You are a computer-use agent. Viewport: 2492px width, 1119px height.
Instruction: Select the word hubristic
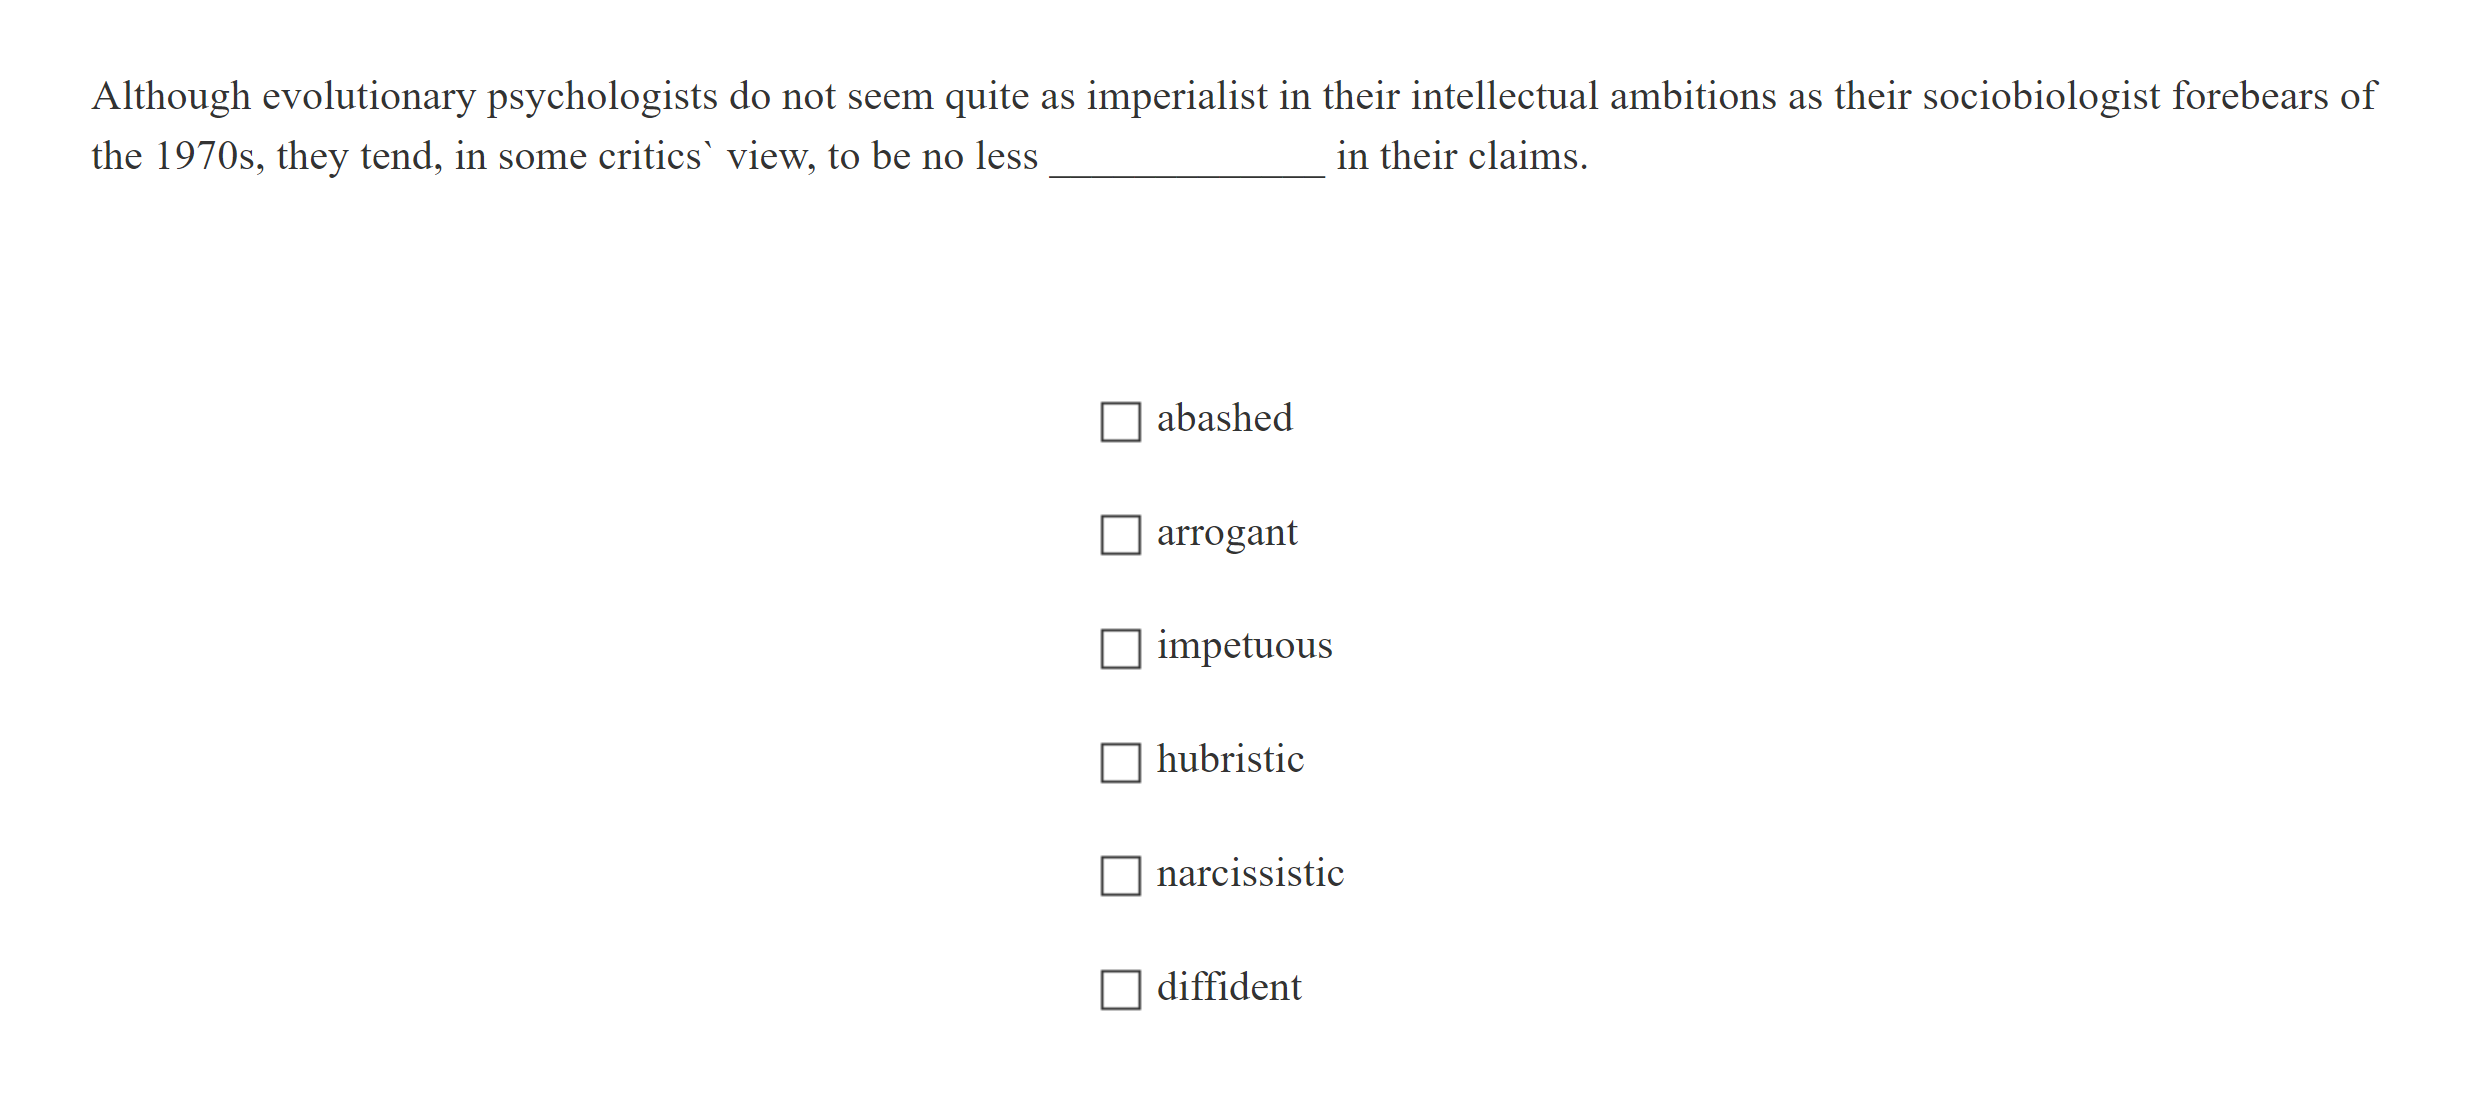1230,760
